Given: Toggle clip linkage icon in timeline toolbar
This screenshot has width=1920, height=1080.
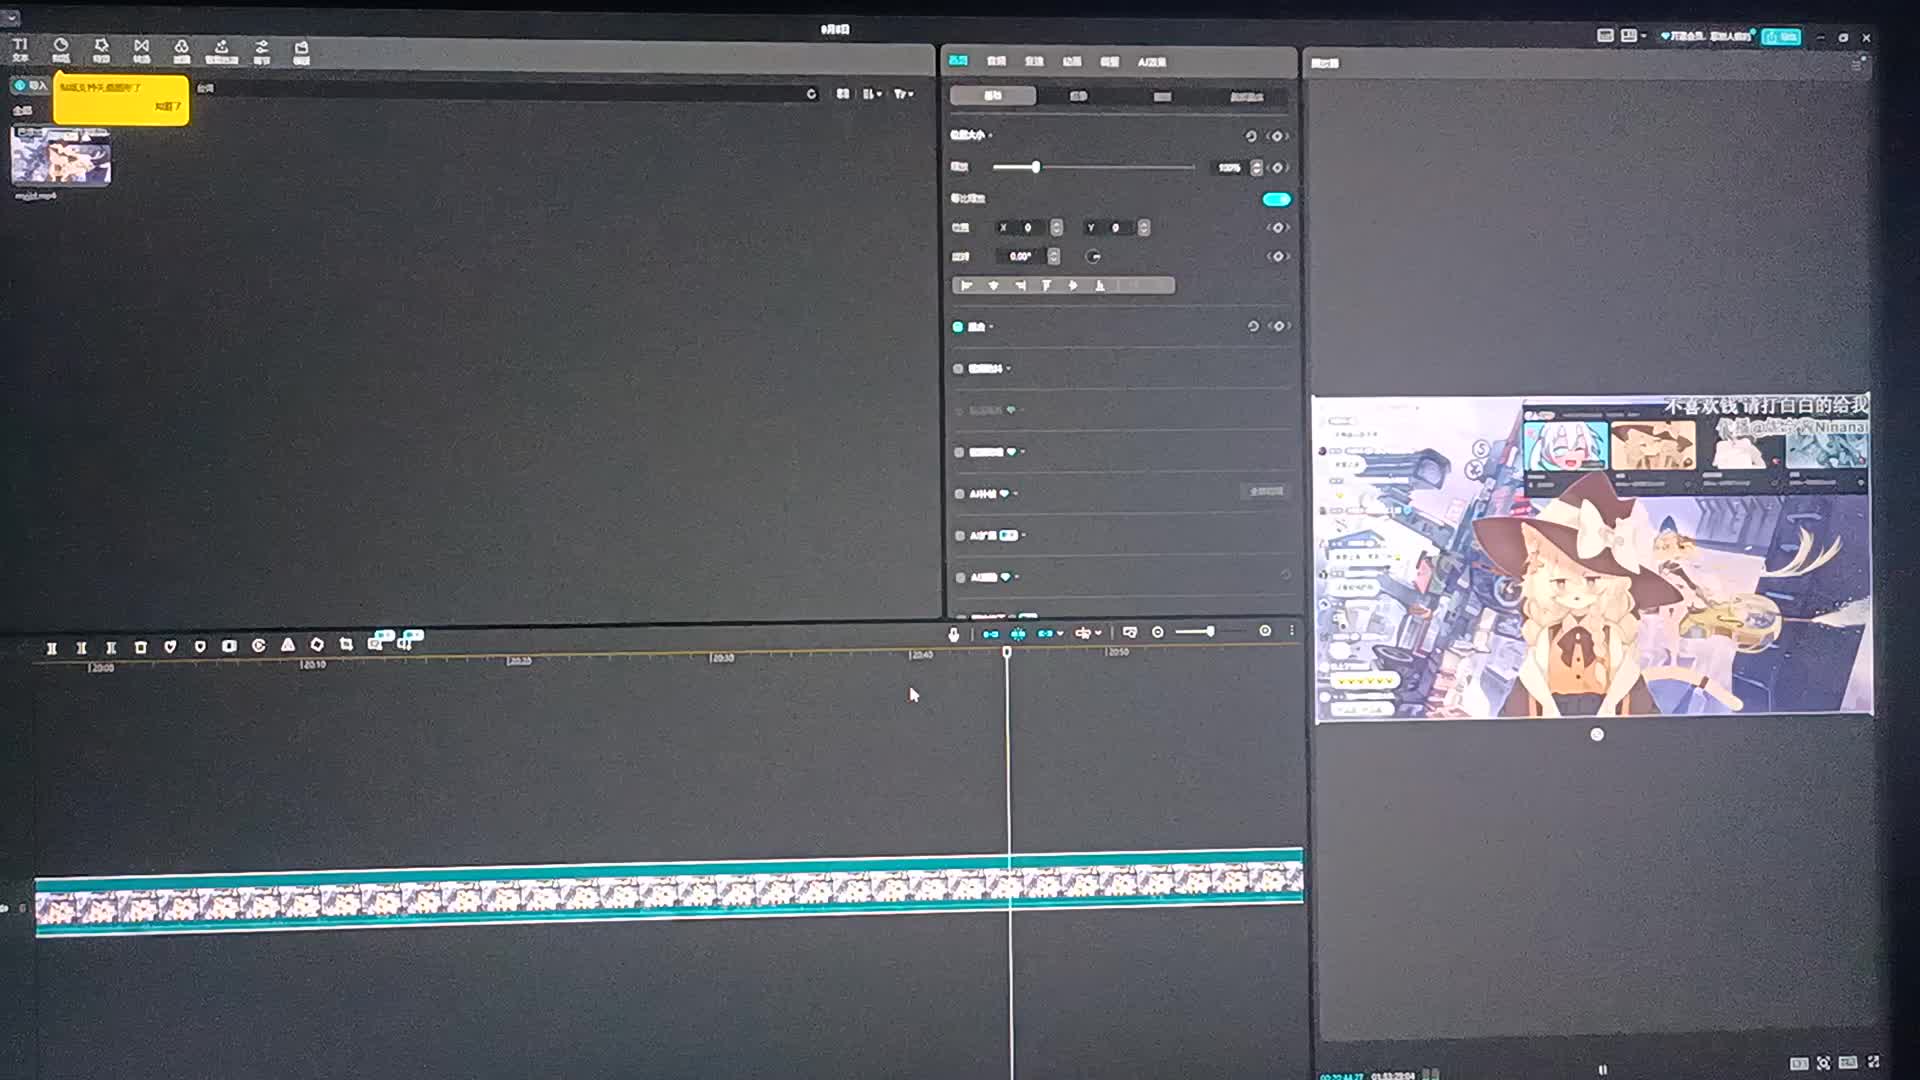Looking at the screenshot, I should pyautogui.click(x=1045, y=634).
